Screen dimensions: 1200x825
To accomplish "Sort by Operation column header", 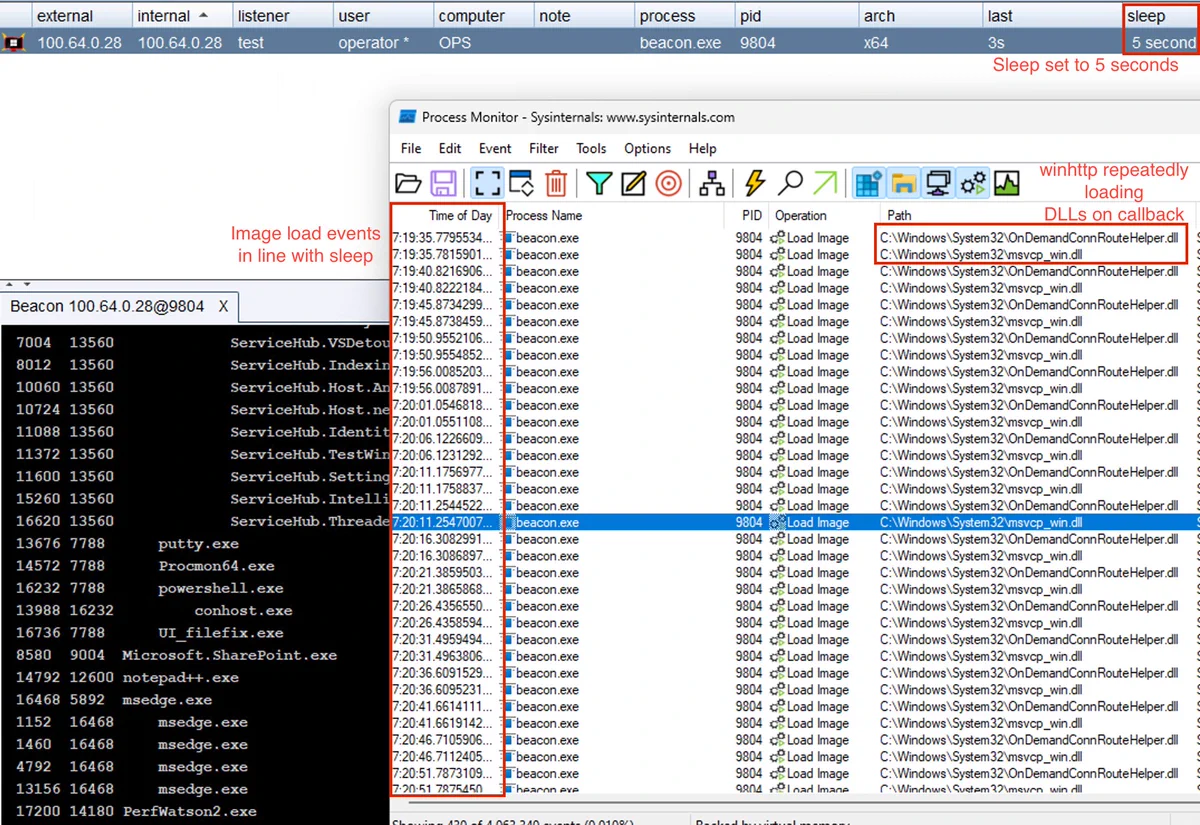I will (x=823, y=215).
